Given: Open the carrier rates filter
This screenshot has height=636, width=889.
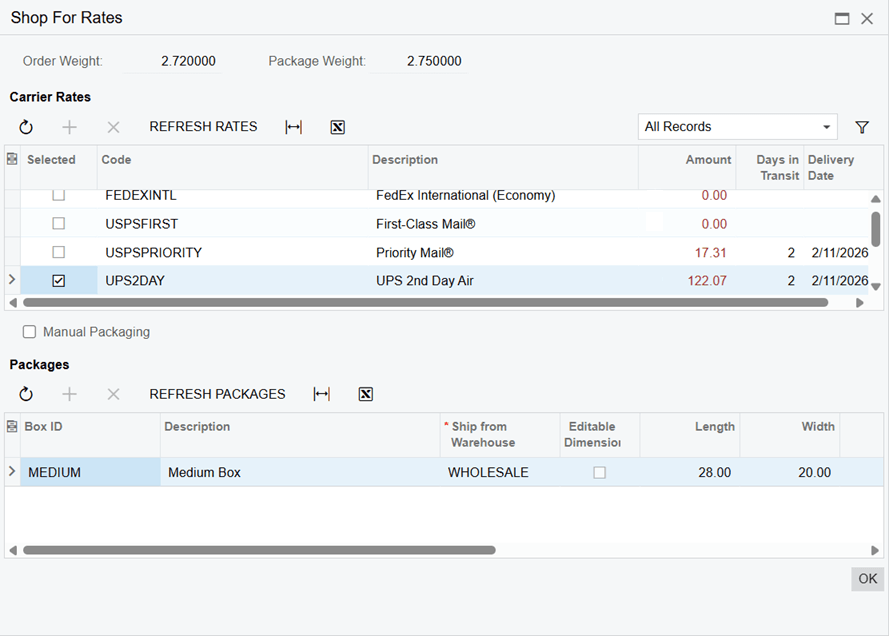Looking at the screenshot, I should [861, 127].
